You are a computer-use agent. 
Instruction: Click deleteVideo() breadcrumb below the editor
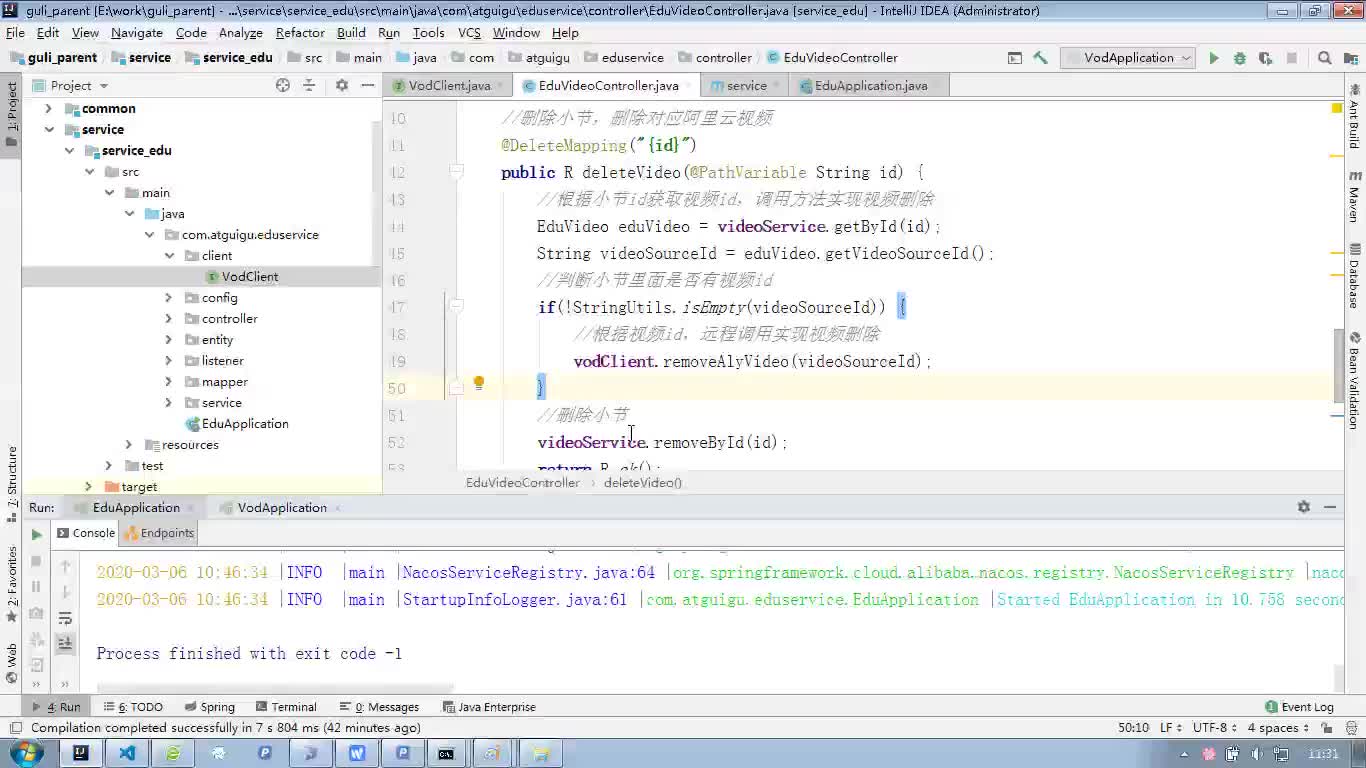[642, 482]
